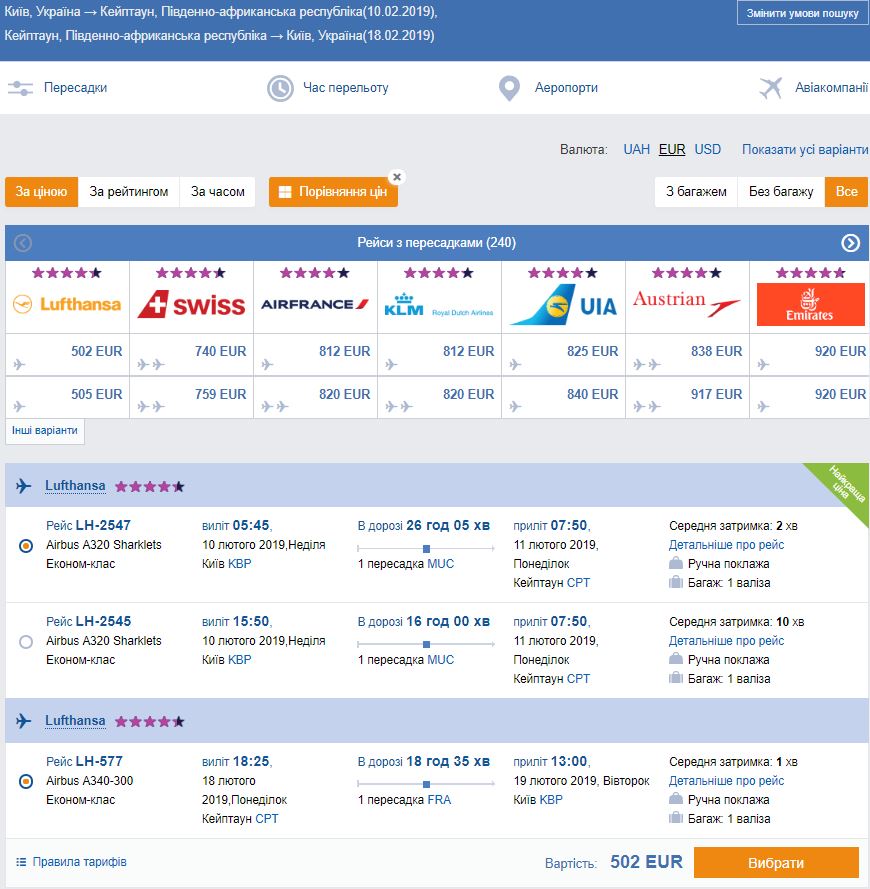The image size is (870, 889).
Task: Click hand luggage icon of LH-577
Action: (675, 799)
